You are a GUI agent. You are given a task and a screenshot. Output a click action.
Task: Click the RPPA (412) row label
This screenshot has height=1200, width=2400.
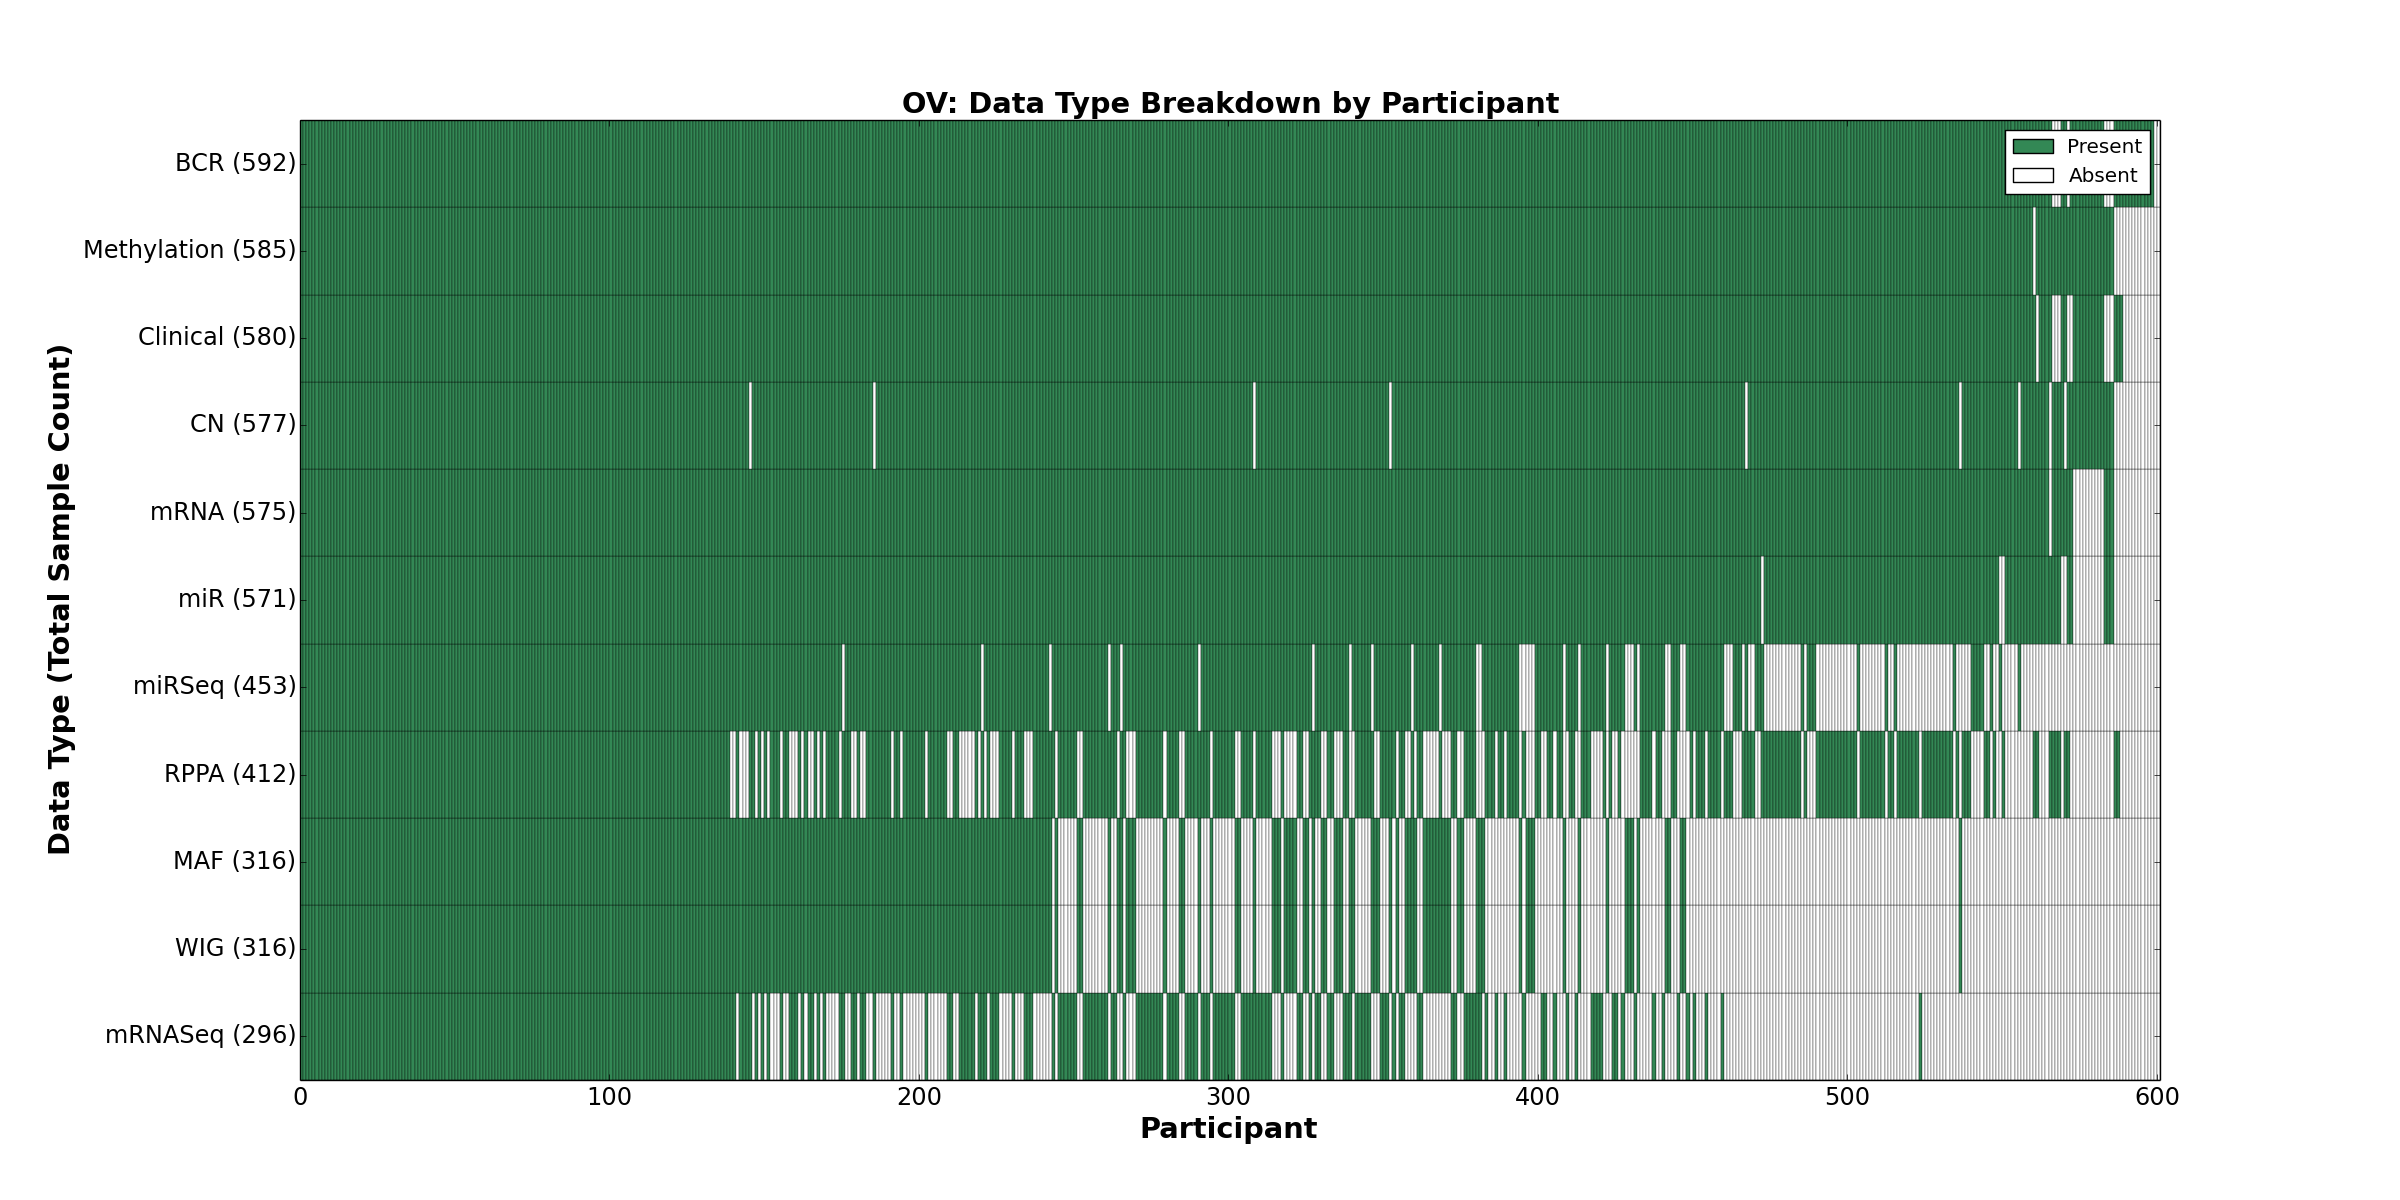[x=230, y=774]
